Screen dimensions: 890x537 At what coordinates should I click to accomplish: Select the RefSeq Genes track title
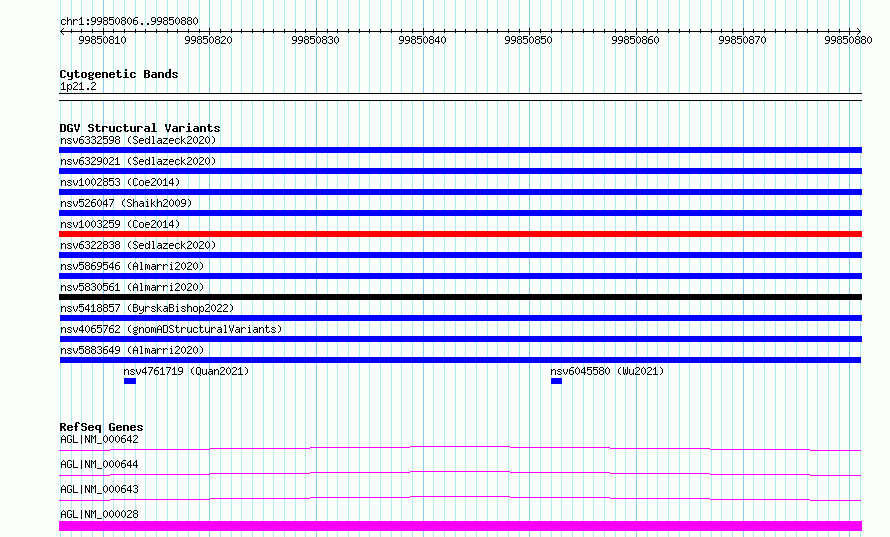102,427
